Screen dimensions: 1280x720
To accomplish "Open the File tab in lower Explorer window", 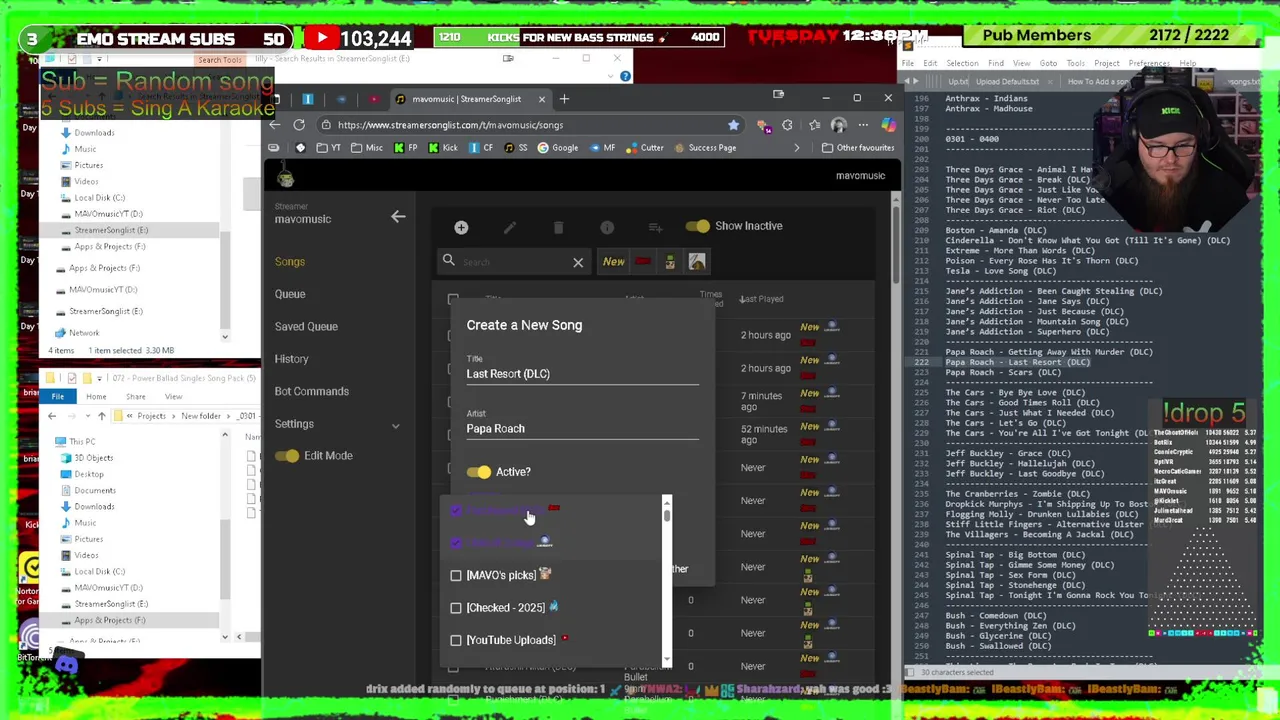I will click(58, 397).
